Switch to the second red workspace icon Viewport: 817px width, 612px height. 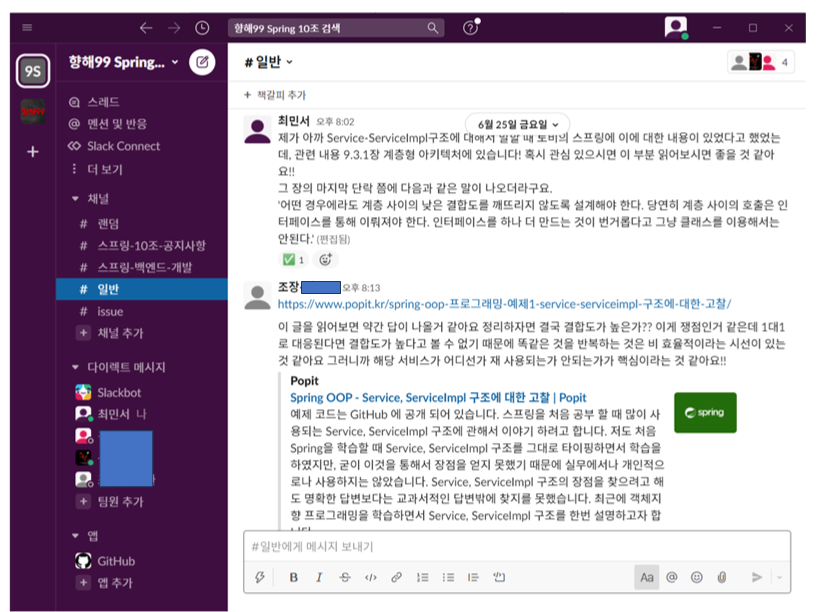[x=33, y=111]
